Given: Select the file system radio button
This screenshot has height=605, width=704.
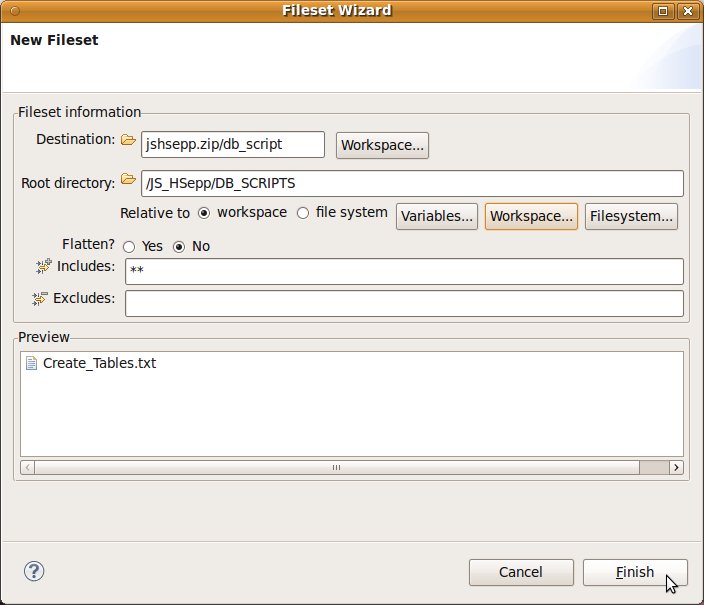Looking at the screenshot, I should click(x=303, y=213).
